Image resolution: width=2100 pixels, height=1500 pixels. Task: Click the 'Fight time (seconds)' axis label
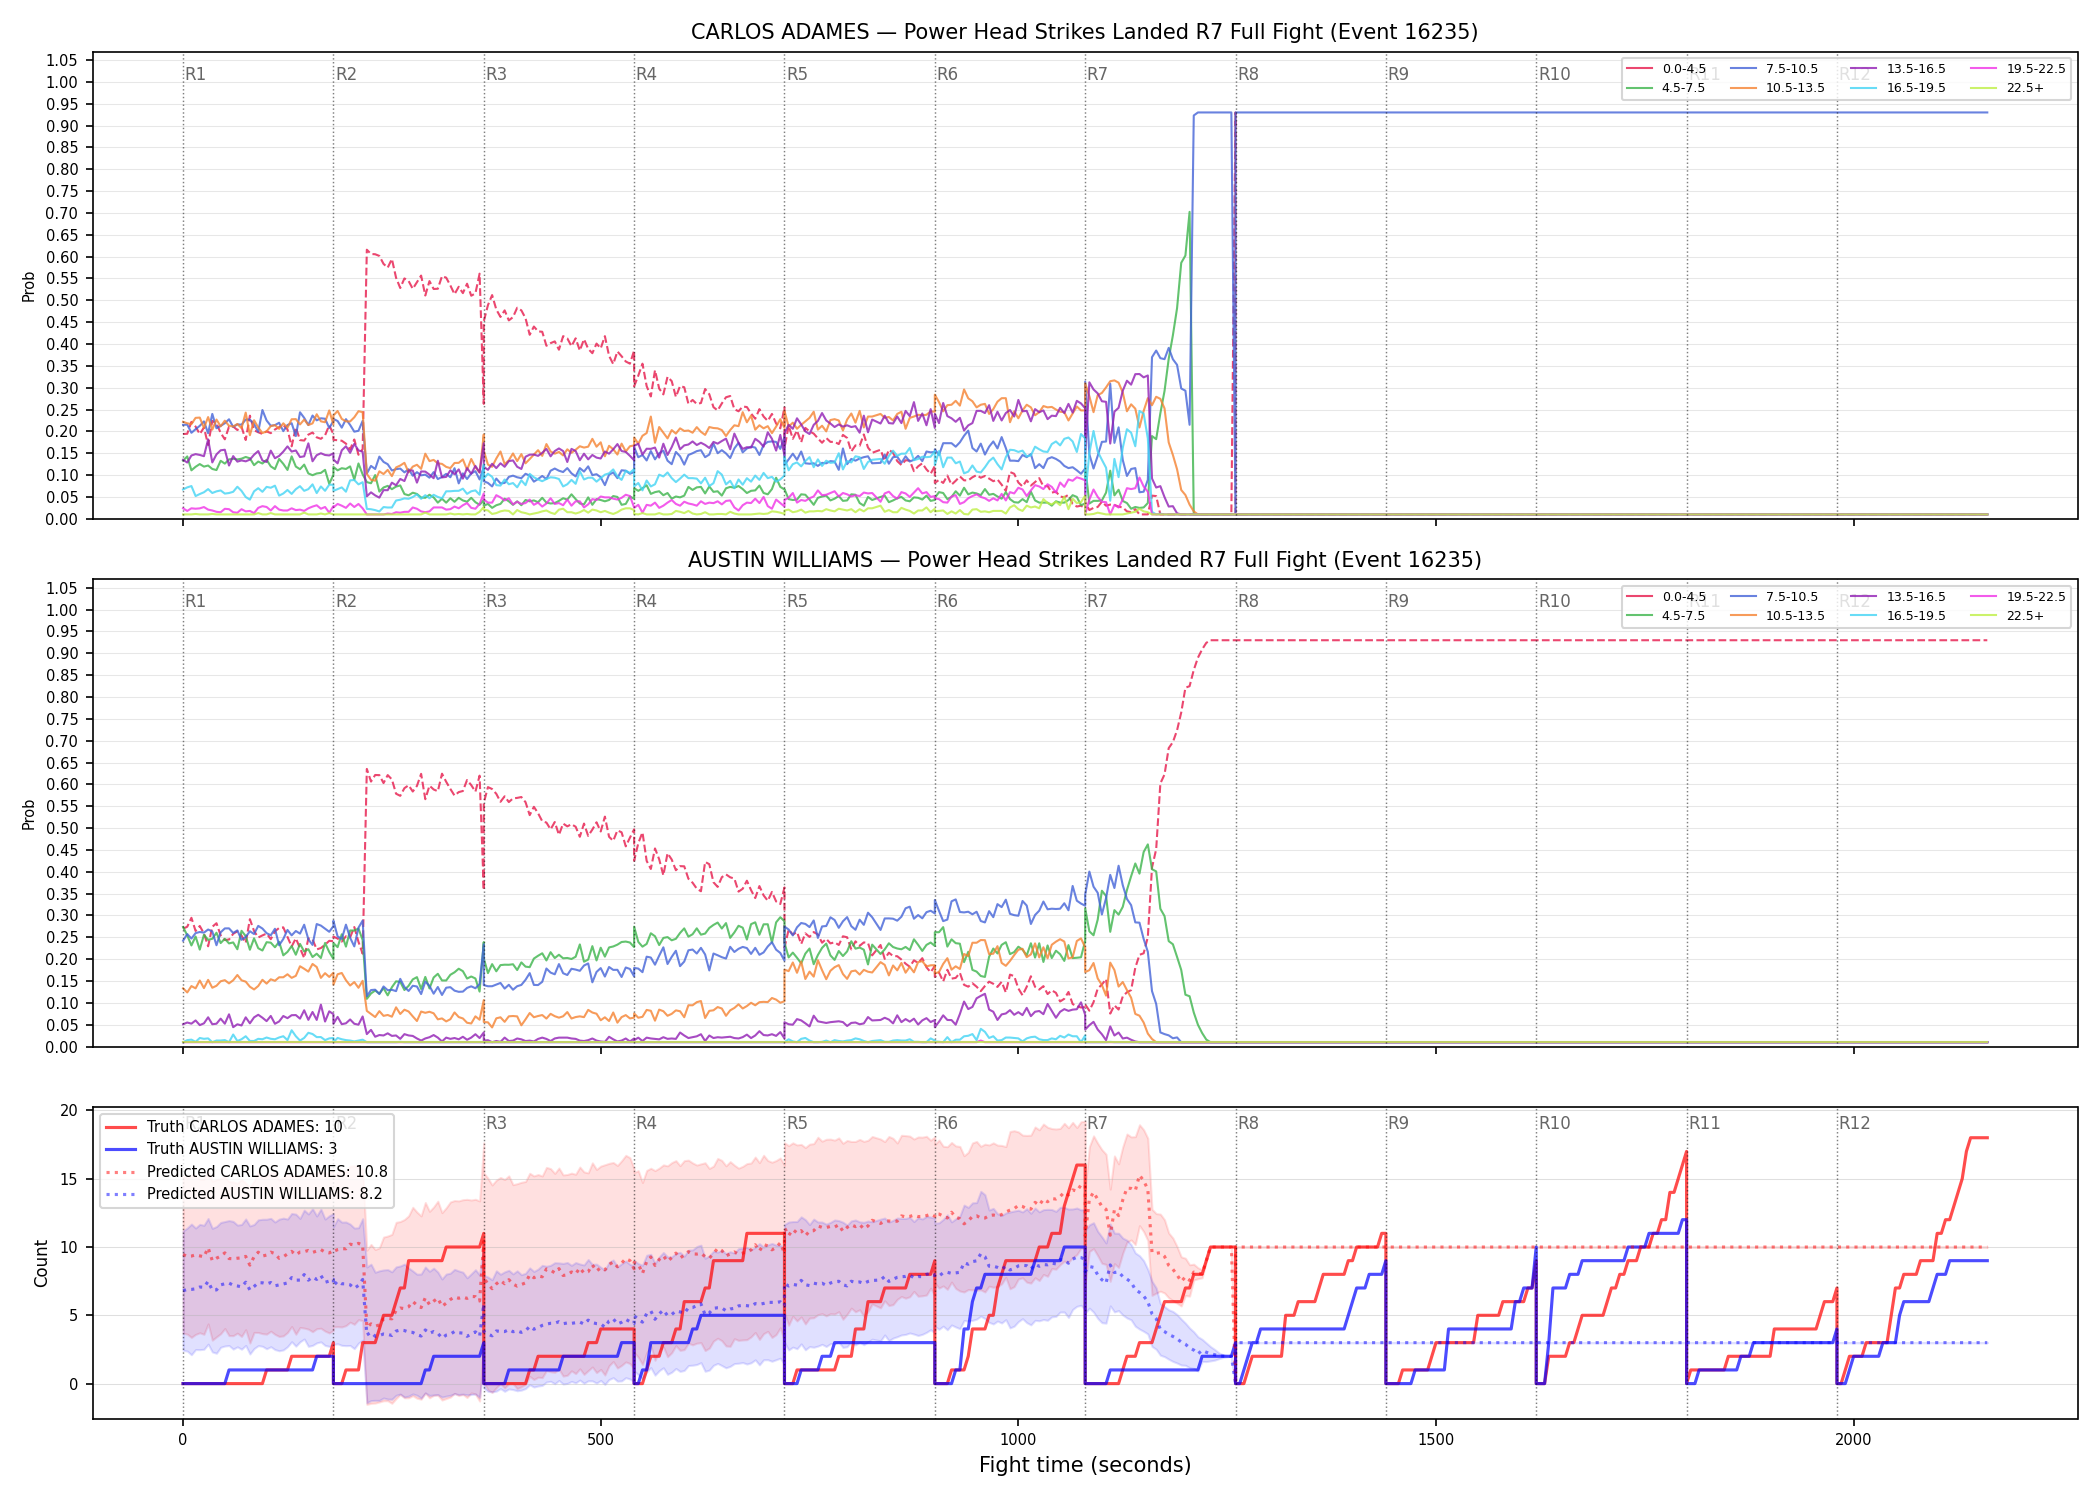tap(1085, 1465)
